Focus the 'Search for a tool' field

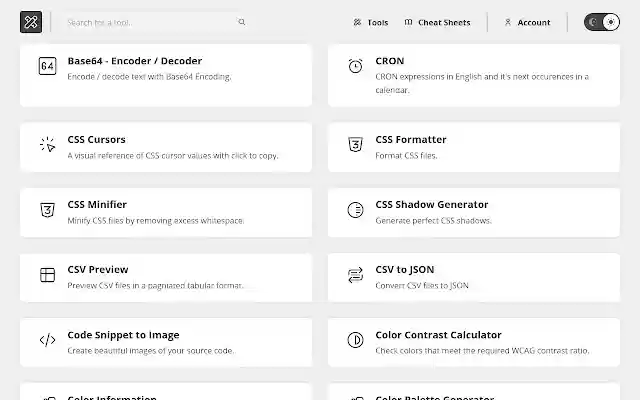pos(150,22)
